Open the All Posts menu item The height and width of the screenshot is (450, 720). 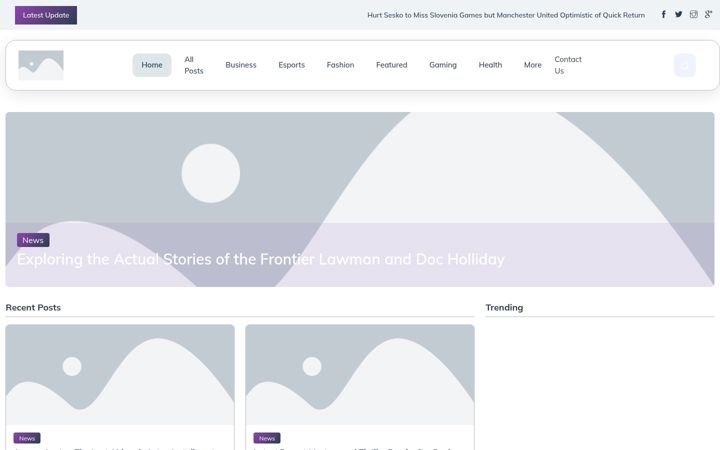[x=194, y=65]
